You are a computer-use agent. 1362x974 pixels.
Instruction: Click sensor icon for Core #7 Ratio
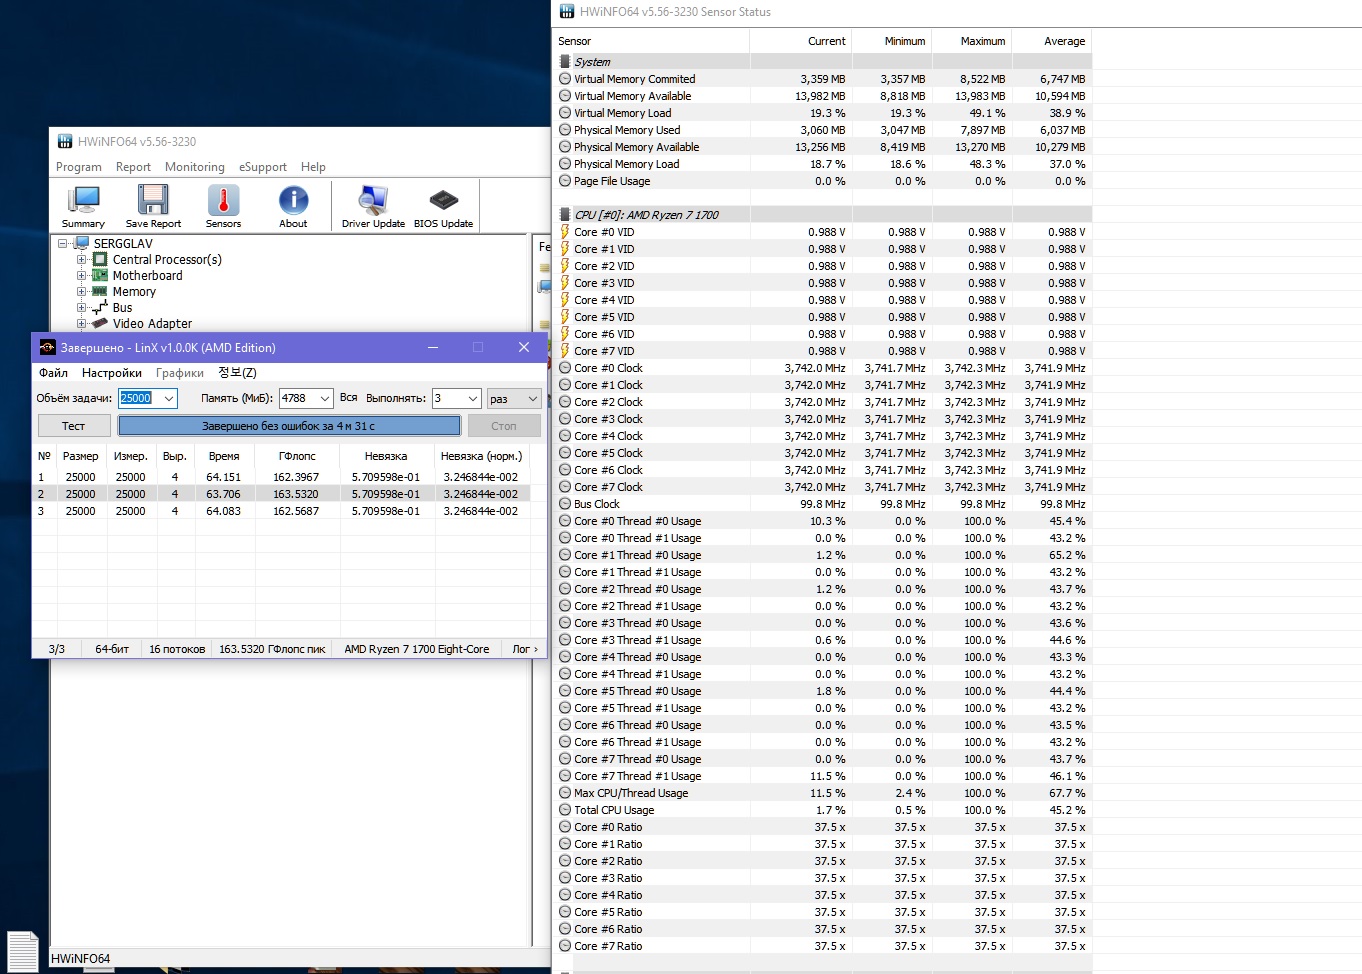pyautogui.click(x=565, y=946)
